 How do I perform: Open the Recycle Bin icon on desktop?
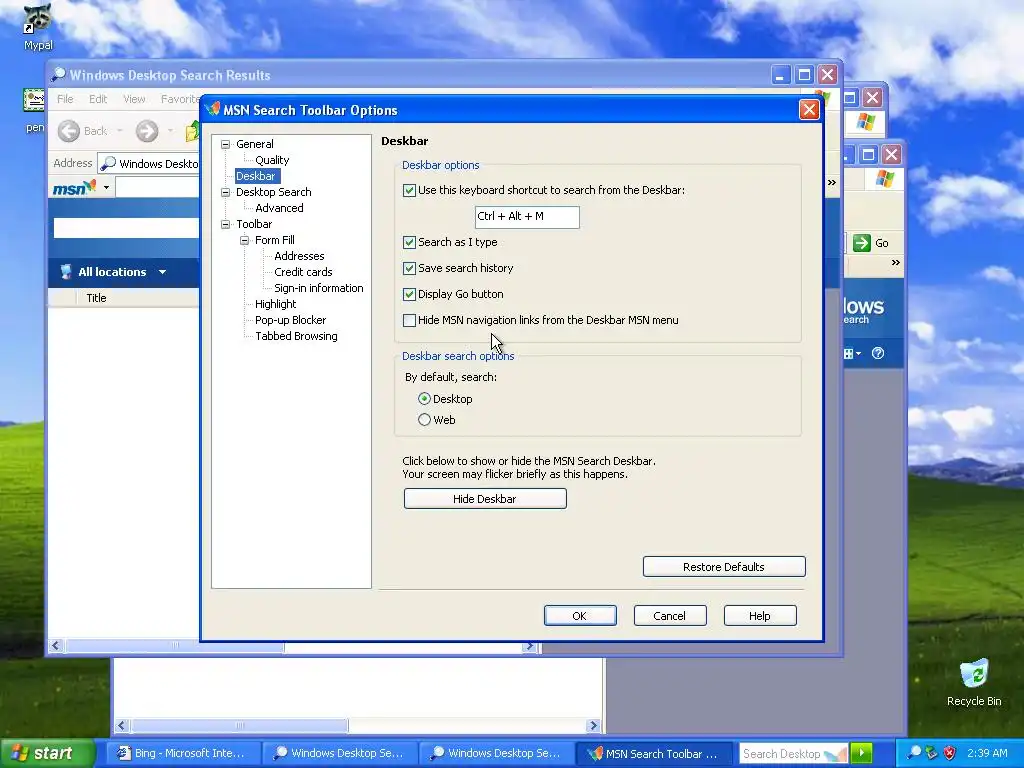[974, 674]
